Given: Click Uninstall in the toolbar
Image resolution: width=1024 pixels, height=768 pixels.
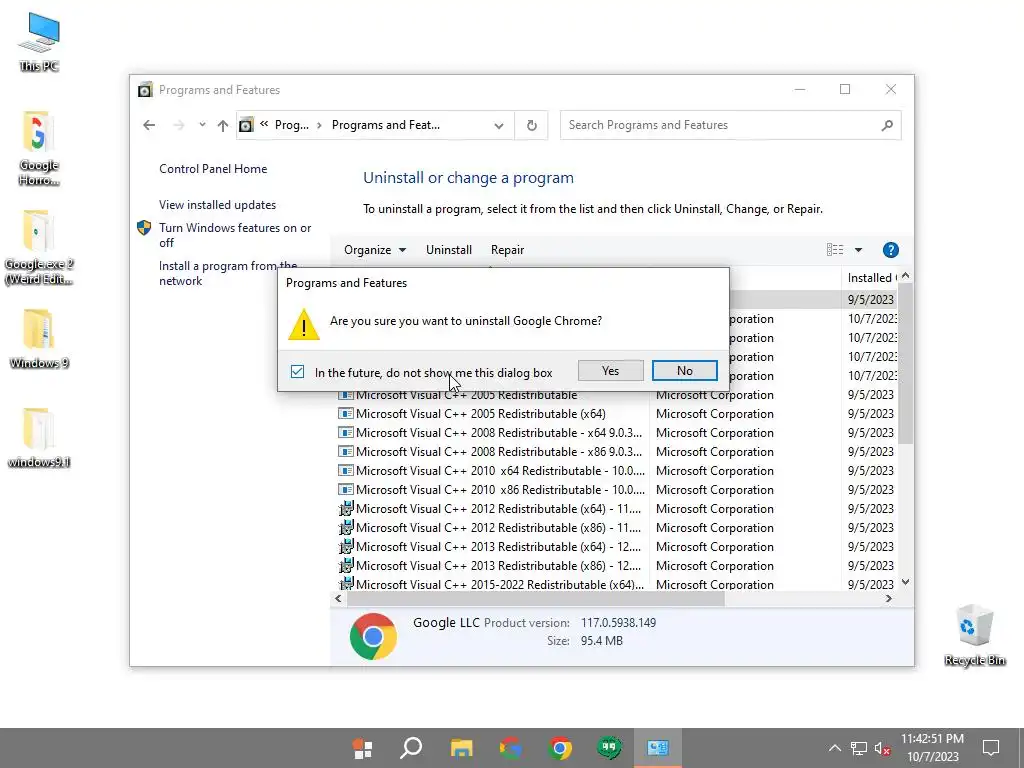Looking at the screenshot, I should pos(449,249).
